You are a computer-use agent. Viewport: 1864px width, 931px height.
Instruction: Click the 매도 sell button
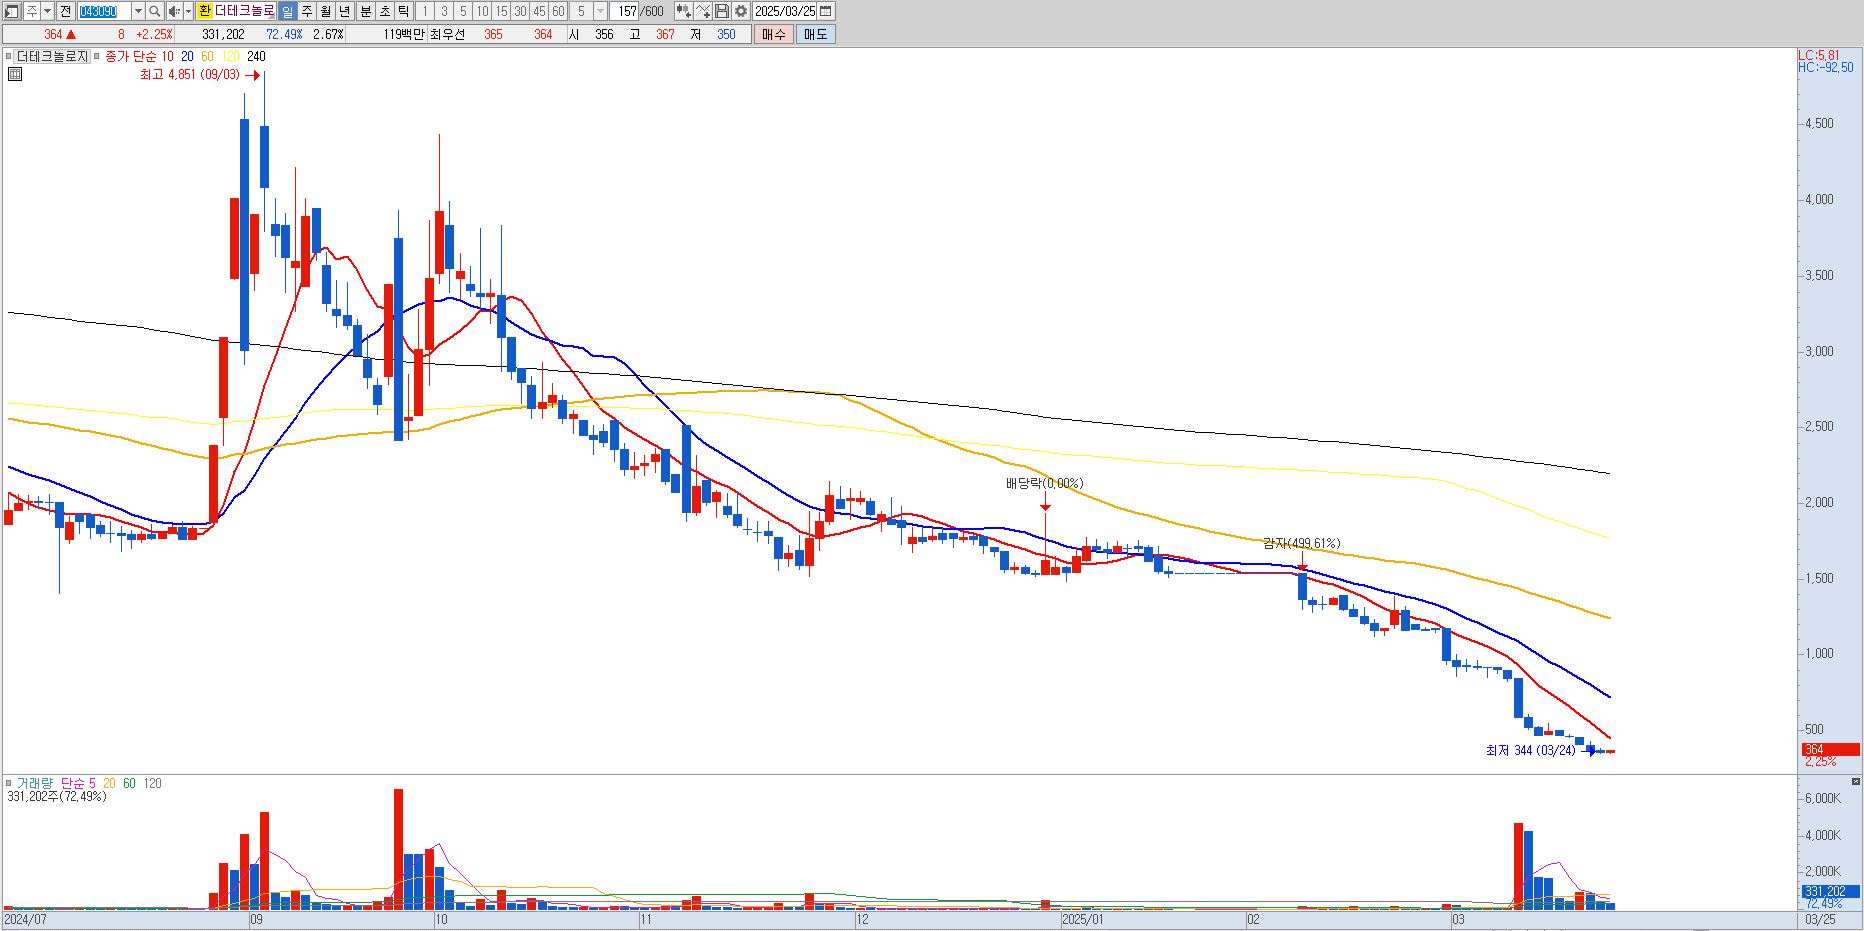coord(816,34)
